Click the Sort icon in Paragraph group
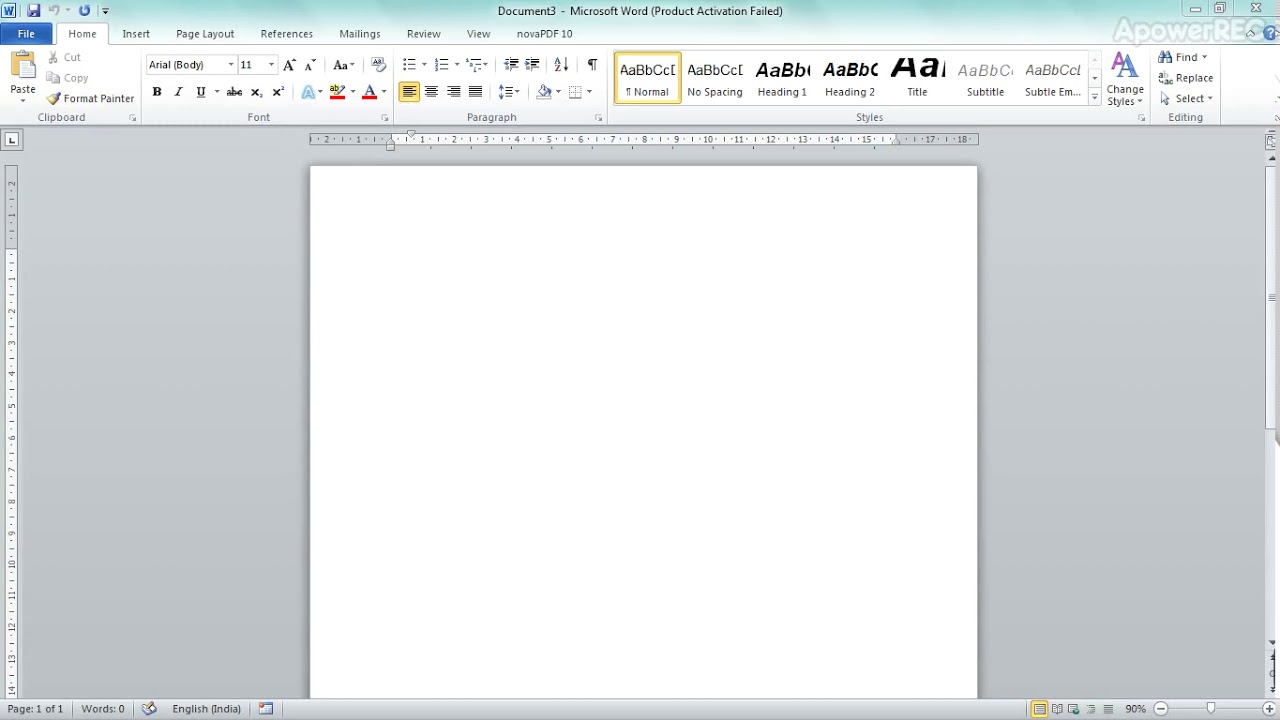The height and width of the screenshot is (720, 1280). [x=561, y=65]
